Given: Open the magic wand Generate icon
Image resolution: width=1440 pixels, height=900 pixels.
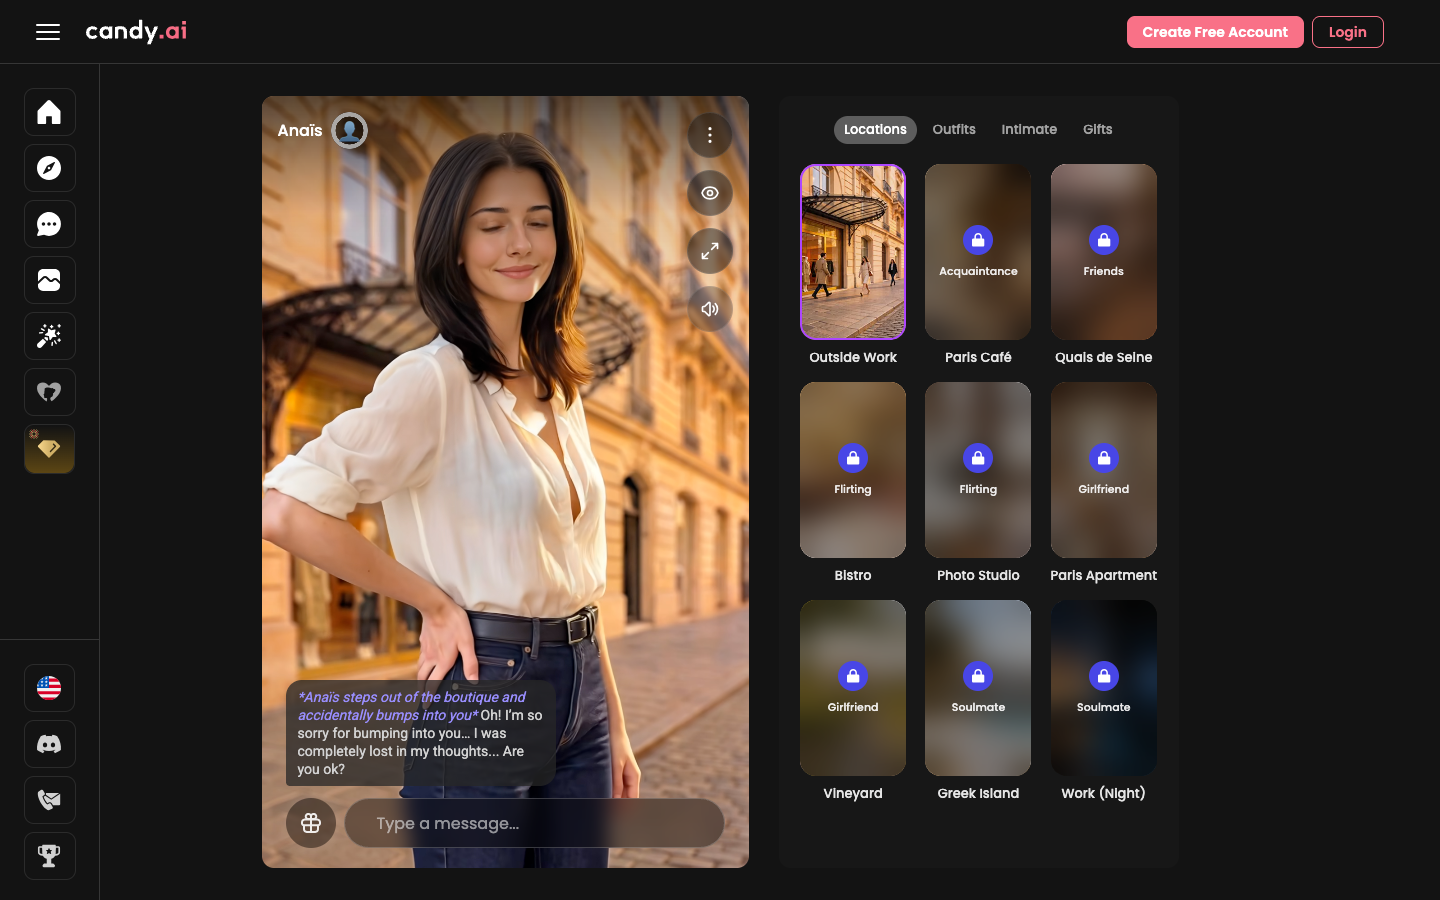Looking at the screenshot, I should [49, 336].
